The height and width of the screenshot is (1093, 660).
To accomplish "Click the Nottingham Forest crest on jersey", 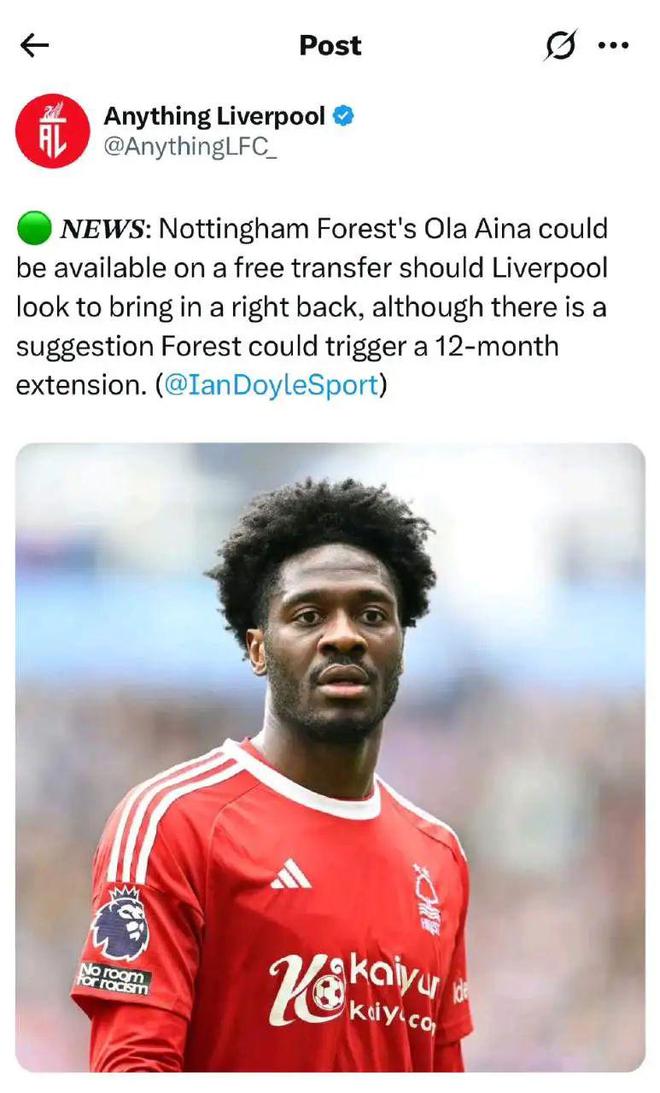I will click(x=427, y=899).
